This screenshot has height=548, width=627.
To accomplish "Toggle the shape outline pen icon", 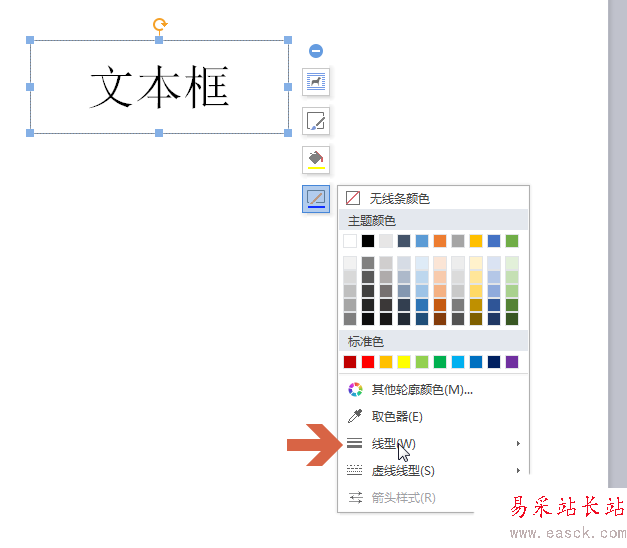I will (x=316, y=199).
